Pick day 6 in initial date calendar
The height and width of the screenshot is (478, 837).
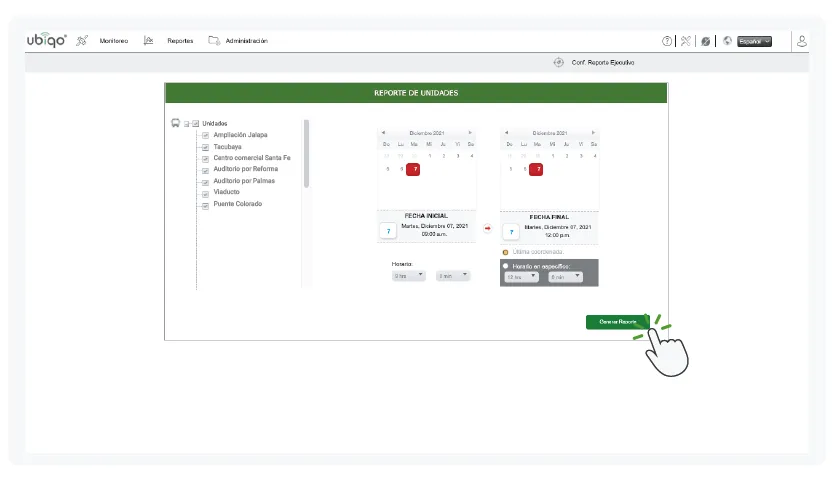click(401, 169)
